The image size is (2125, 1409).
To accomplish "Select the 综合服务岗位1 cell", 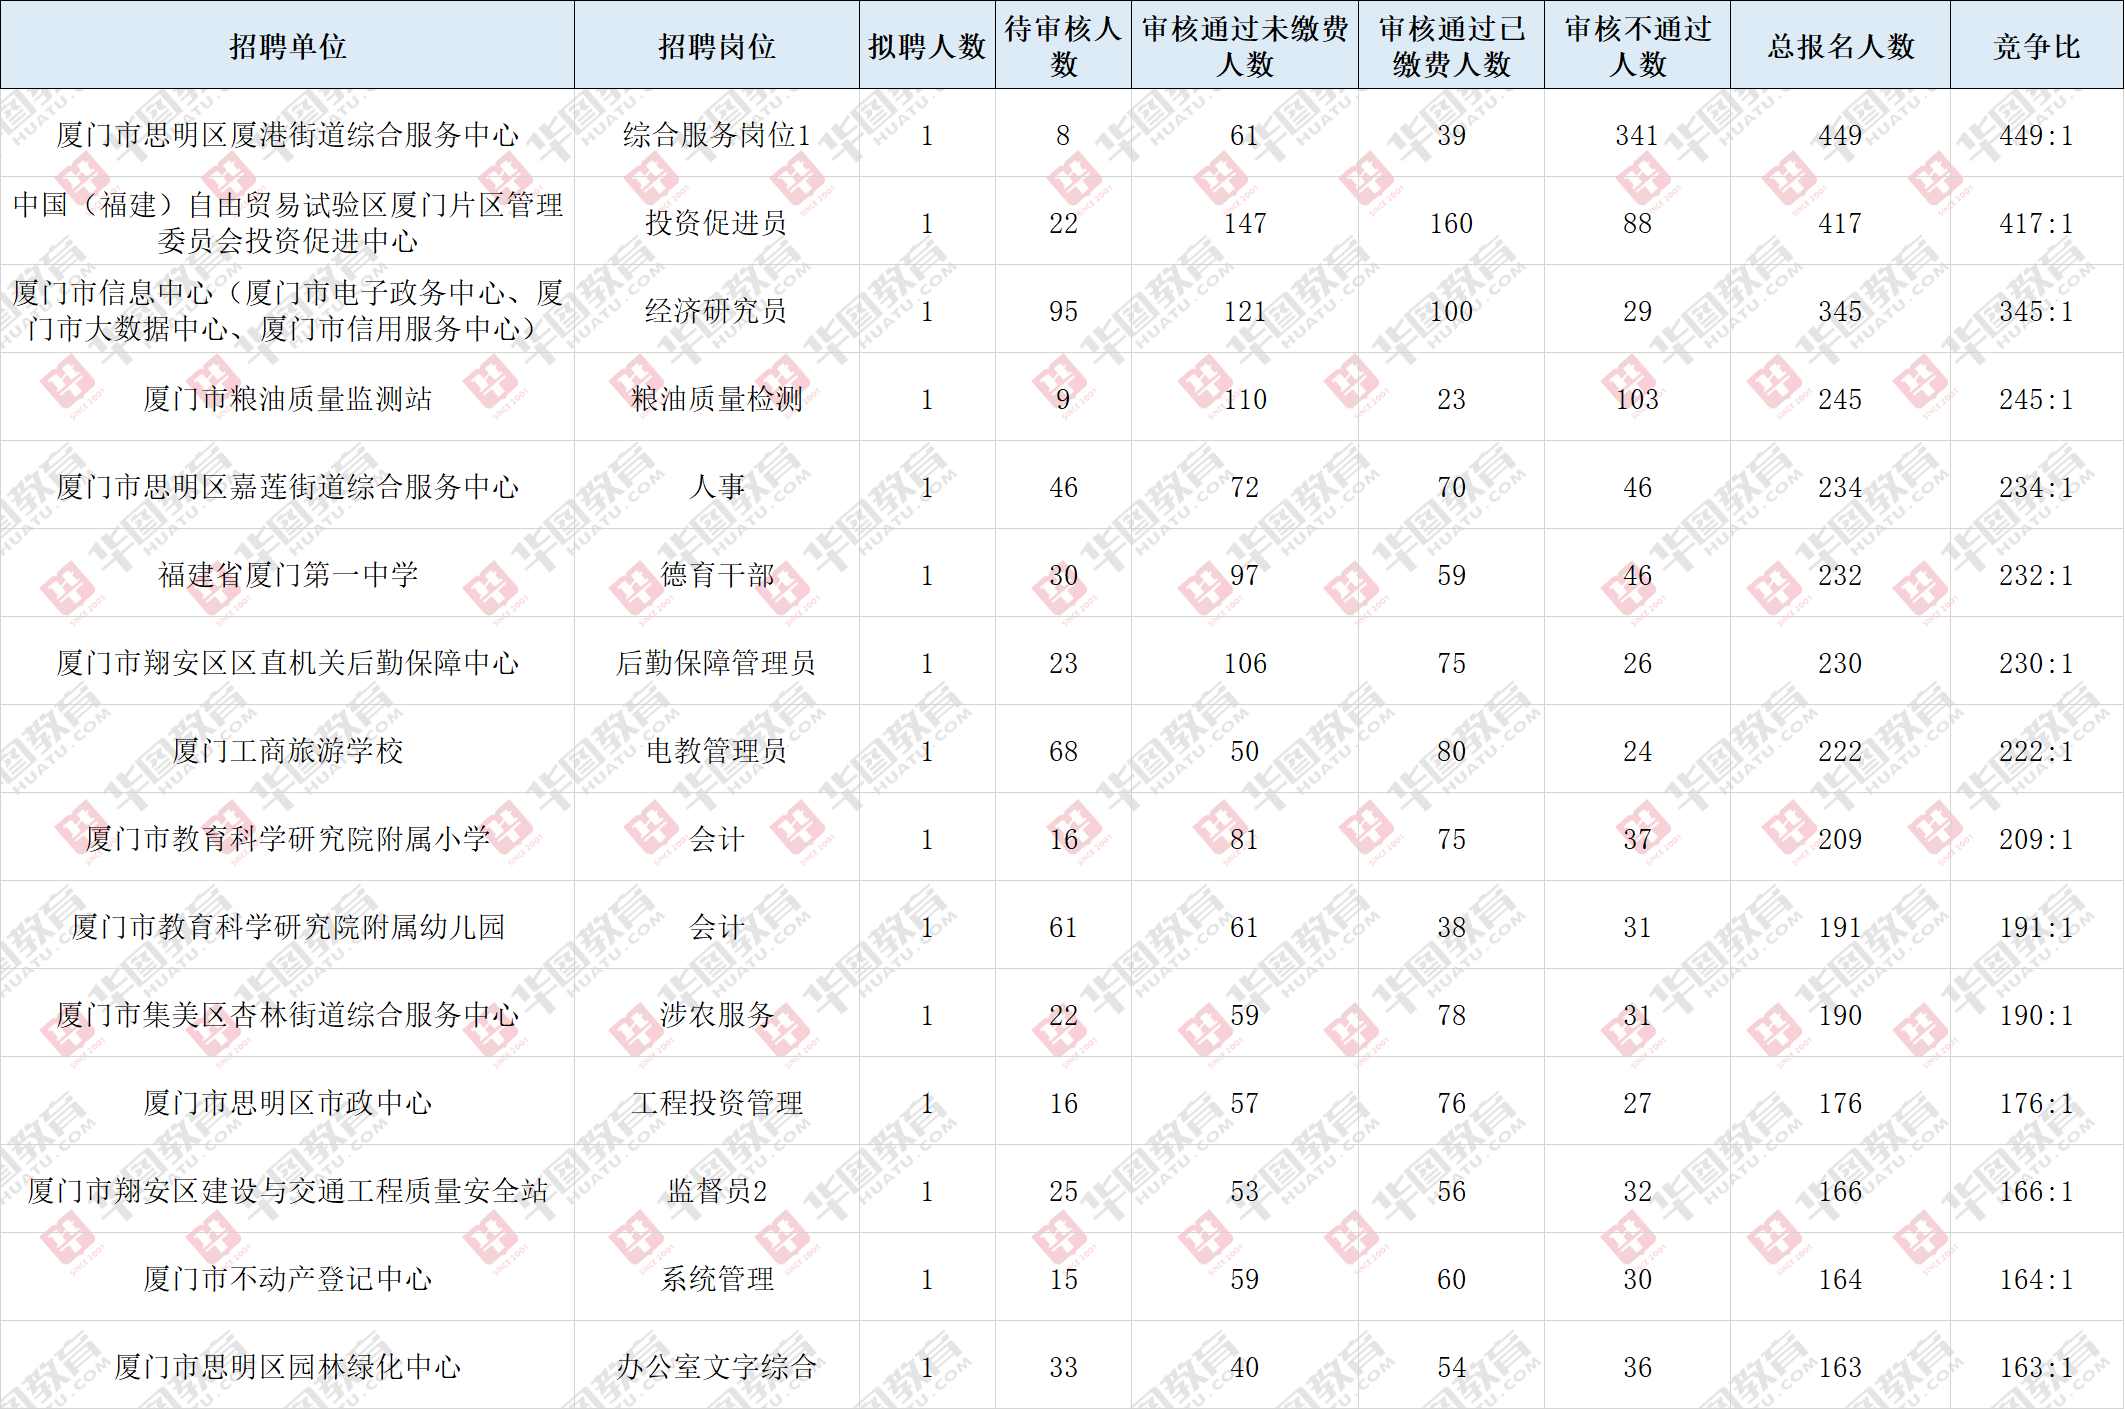I will click(x=716, y=133).
